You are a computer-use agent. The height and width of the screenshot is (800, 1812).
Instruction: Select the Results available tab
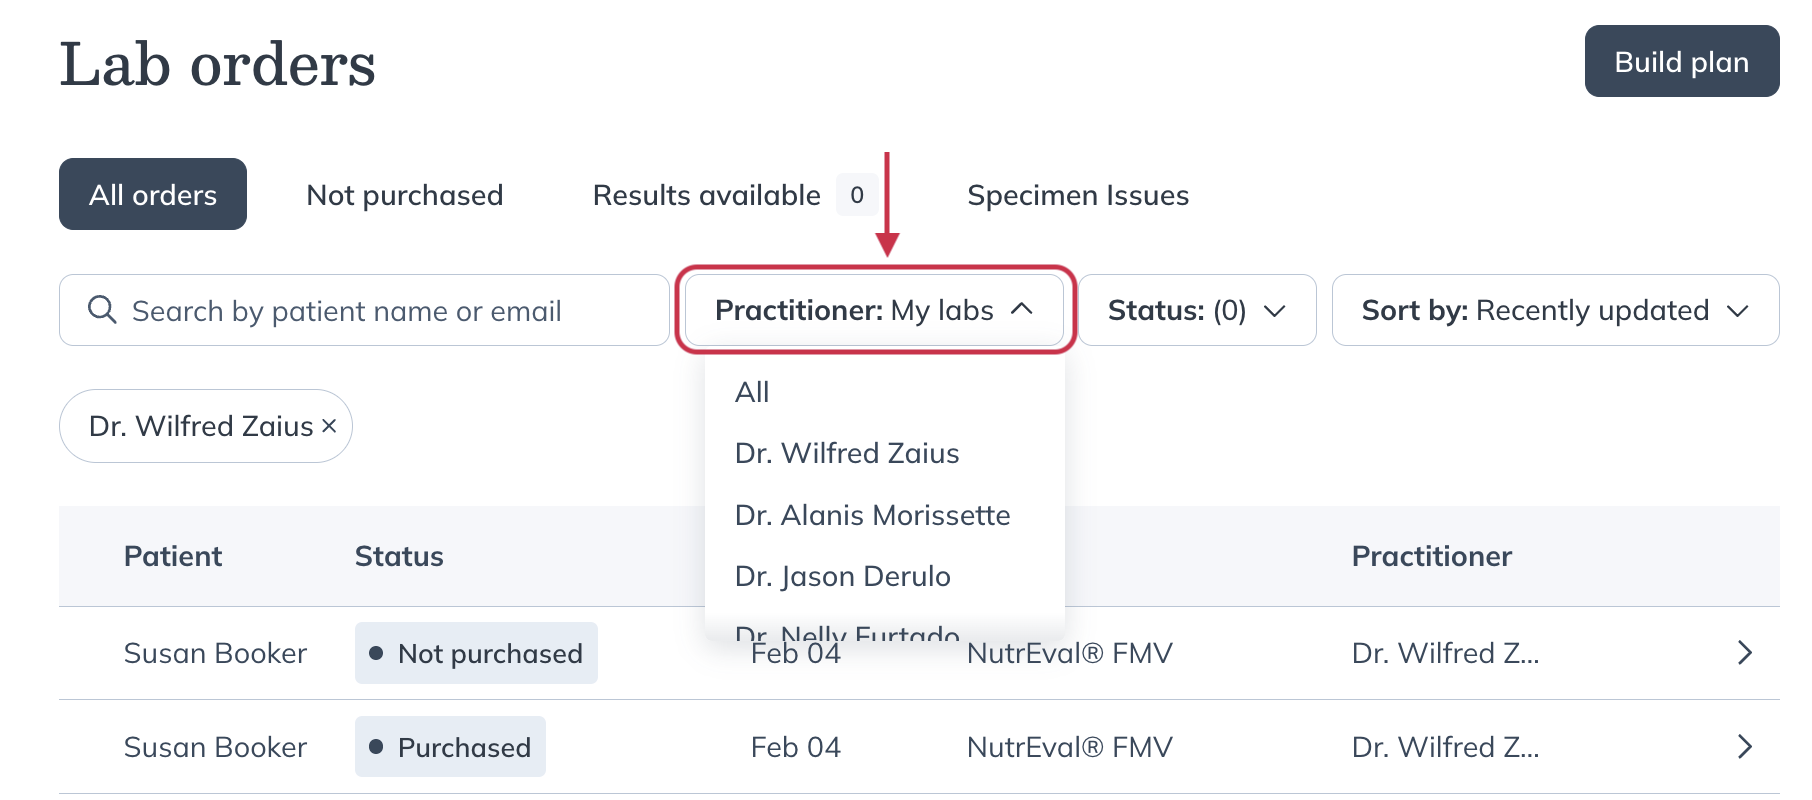click(706, 195)
